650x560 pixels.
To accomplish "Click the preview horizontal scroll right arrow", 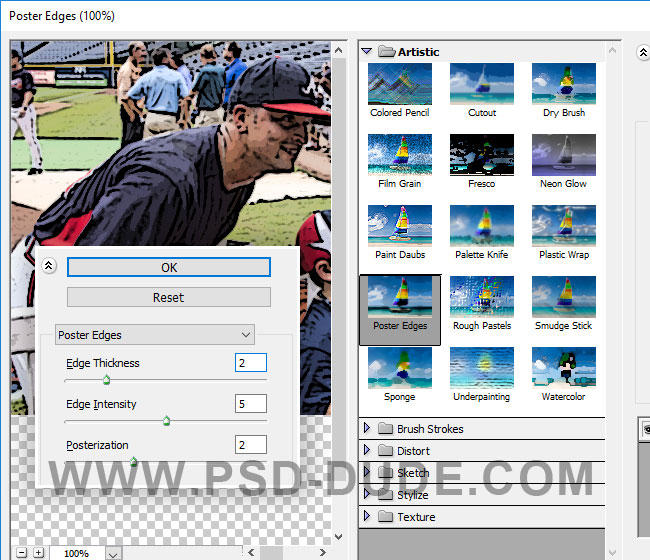I will [x=323, y=553].
